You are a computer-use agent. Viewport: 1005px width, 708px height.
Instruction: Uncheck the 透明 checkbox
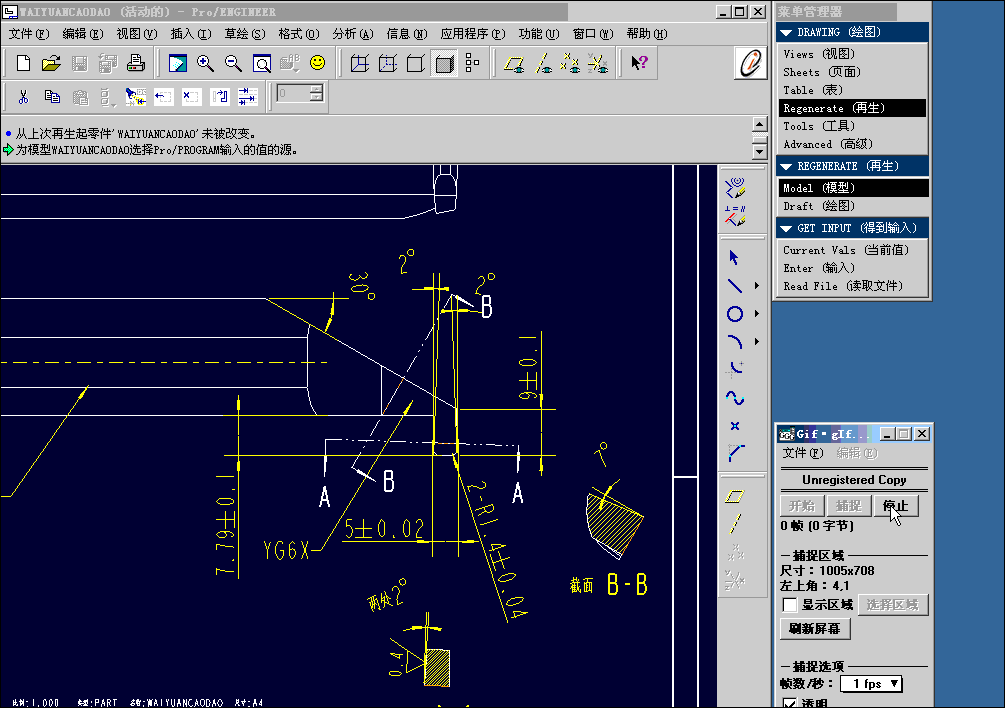pyautogui.click(x=790, y=702)
